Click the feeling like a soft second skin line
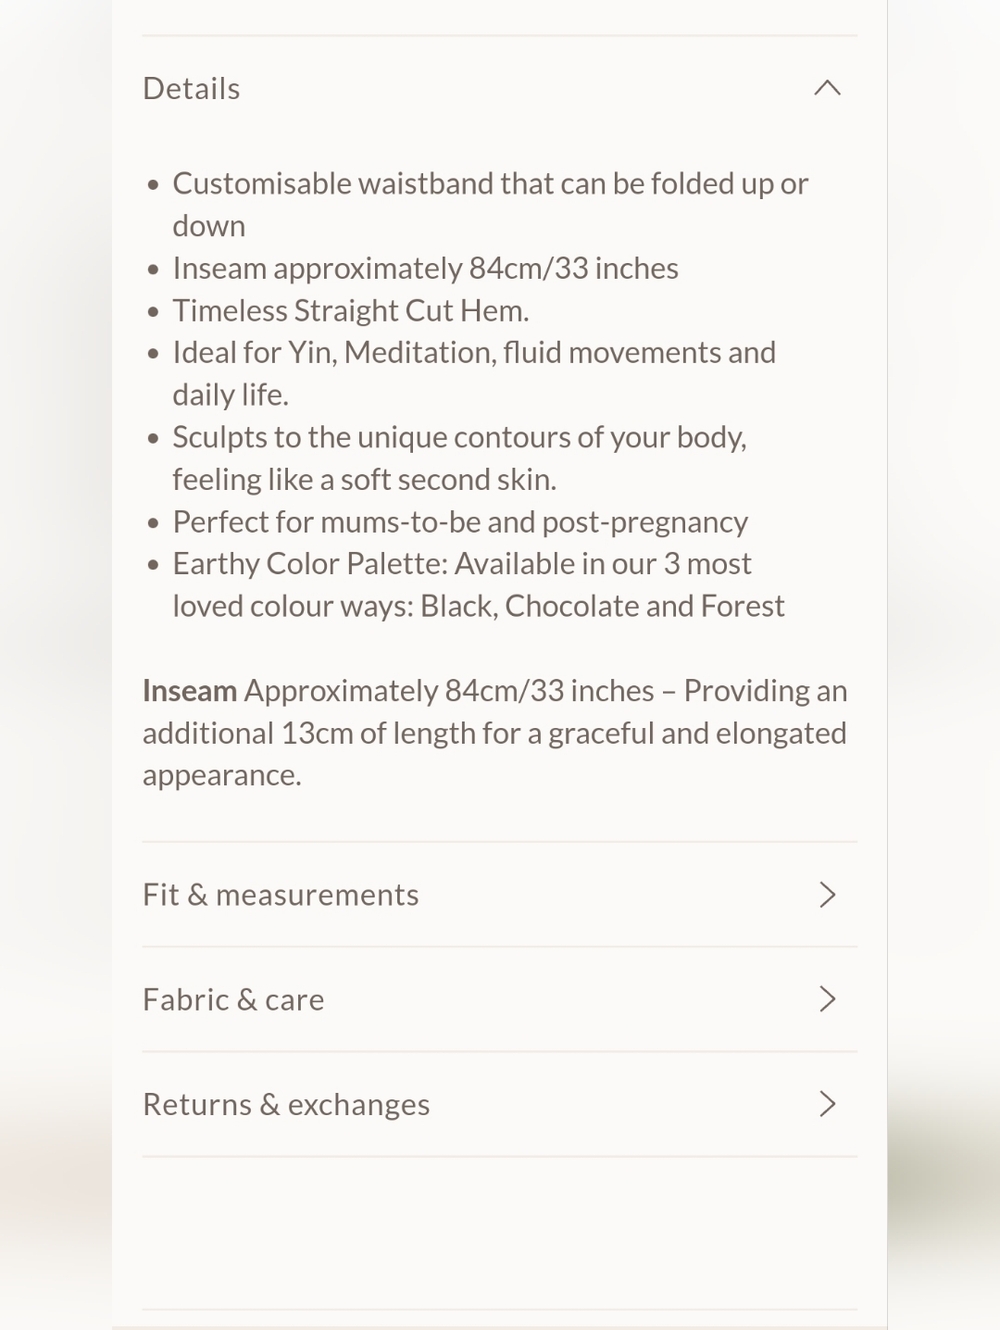Screen dimensions: 1000x1330 [364, 480]
